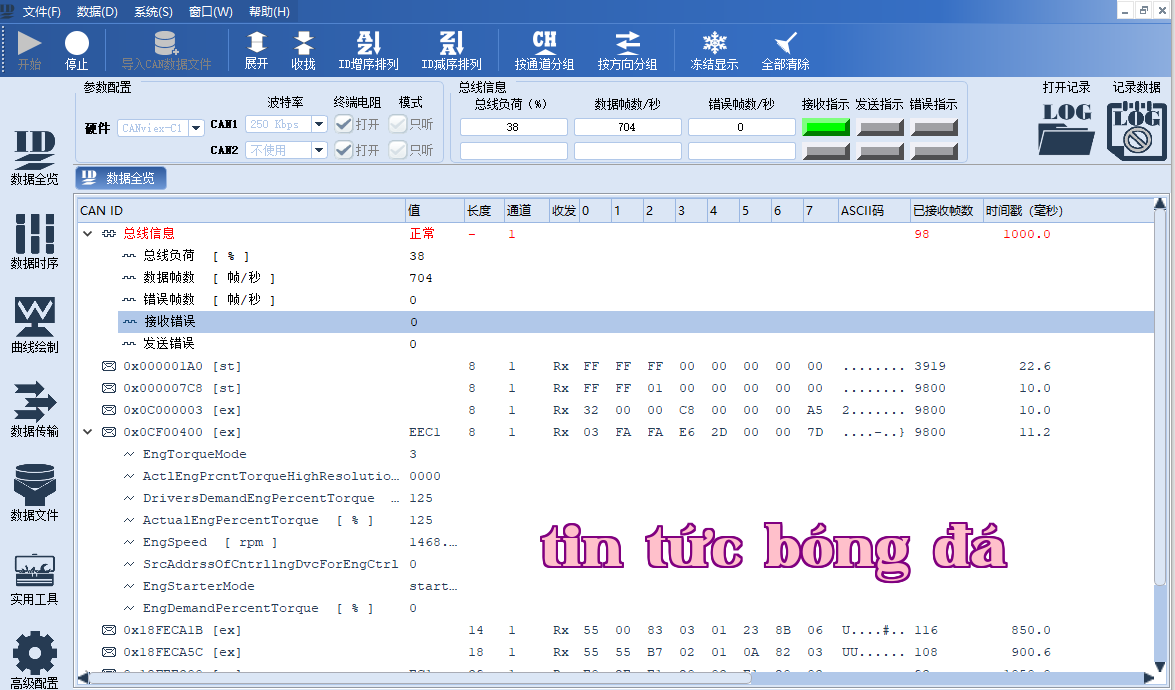Collapse all rows with 收拢
The width and height of the screenshot is (1175, 690).
303,50
